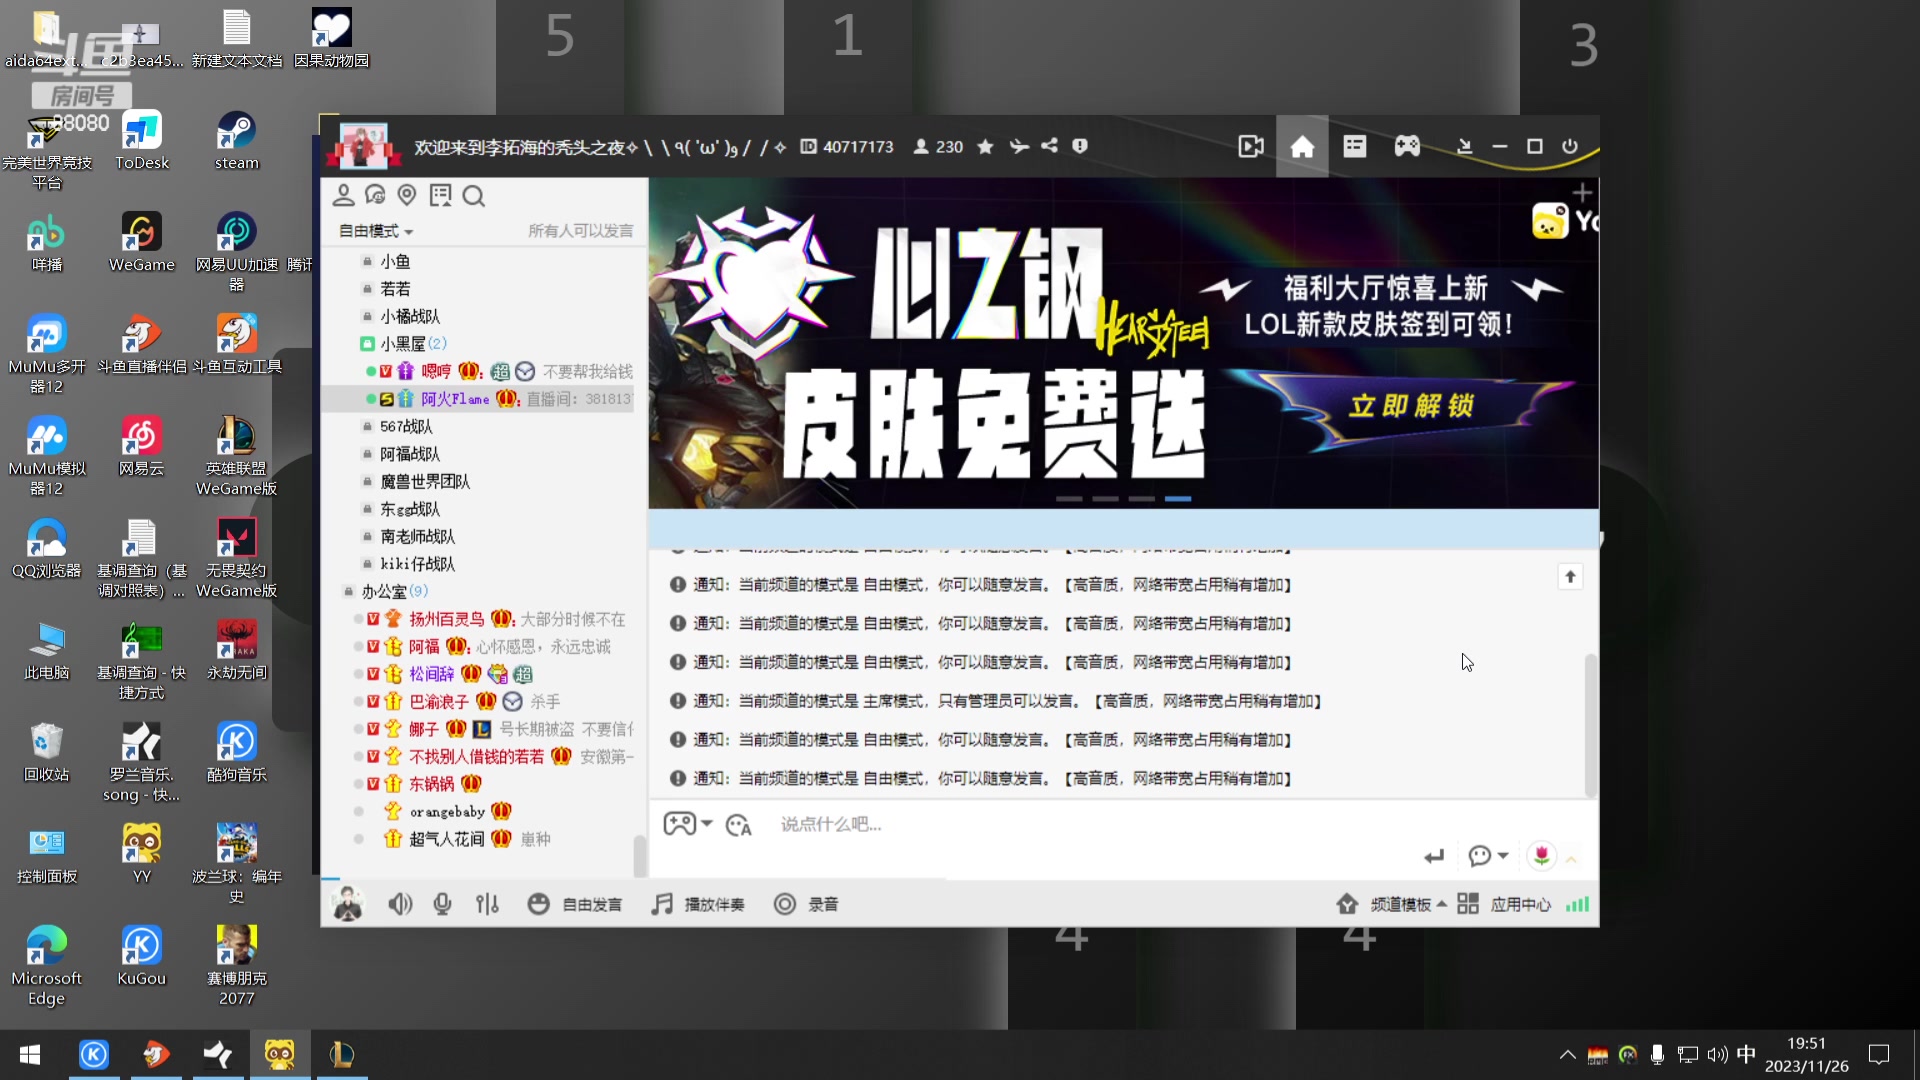Expand the 办公室 channel group
This screenshot has height=1080, width=1920.
pos(390,591)
